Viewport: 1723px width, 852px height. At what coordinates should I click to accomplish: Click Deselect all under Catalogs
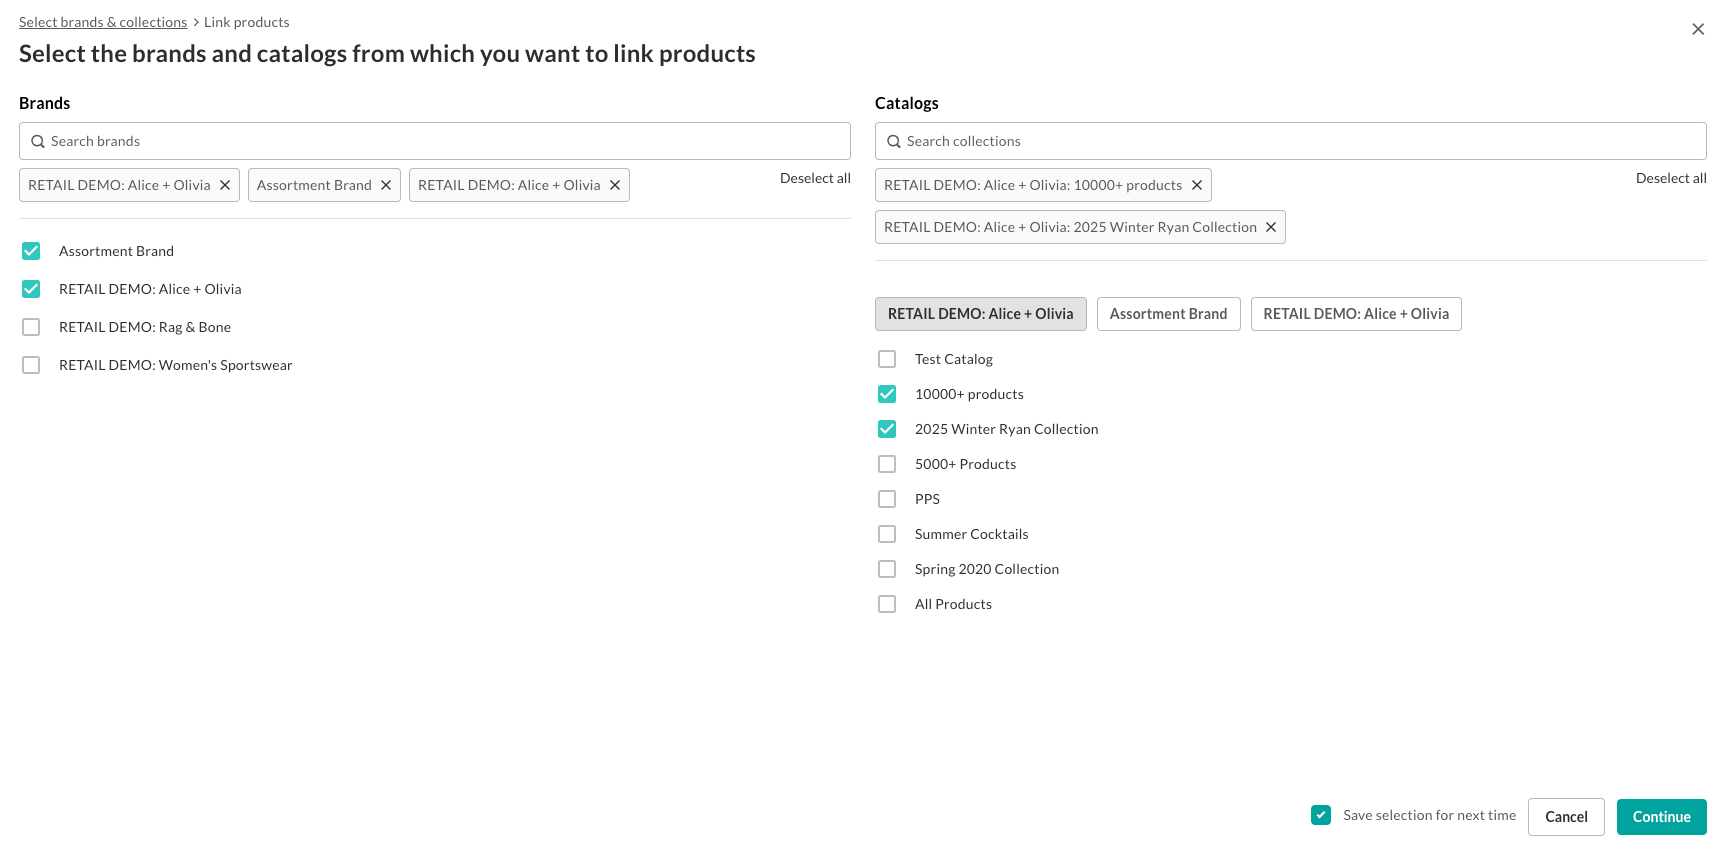pyautogui.click(x=1670, y=178)
